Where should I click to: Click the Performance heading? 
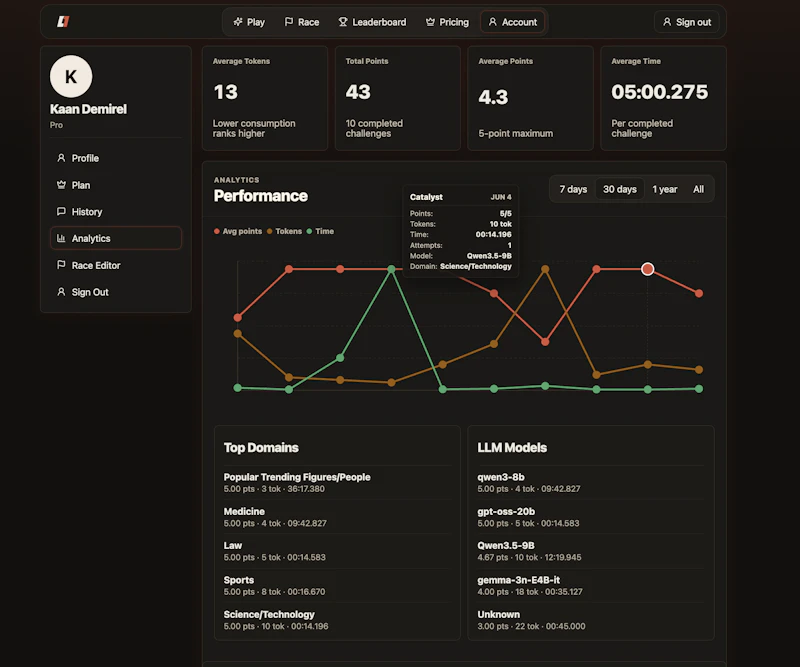pos(261,196)
